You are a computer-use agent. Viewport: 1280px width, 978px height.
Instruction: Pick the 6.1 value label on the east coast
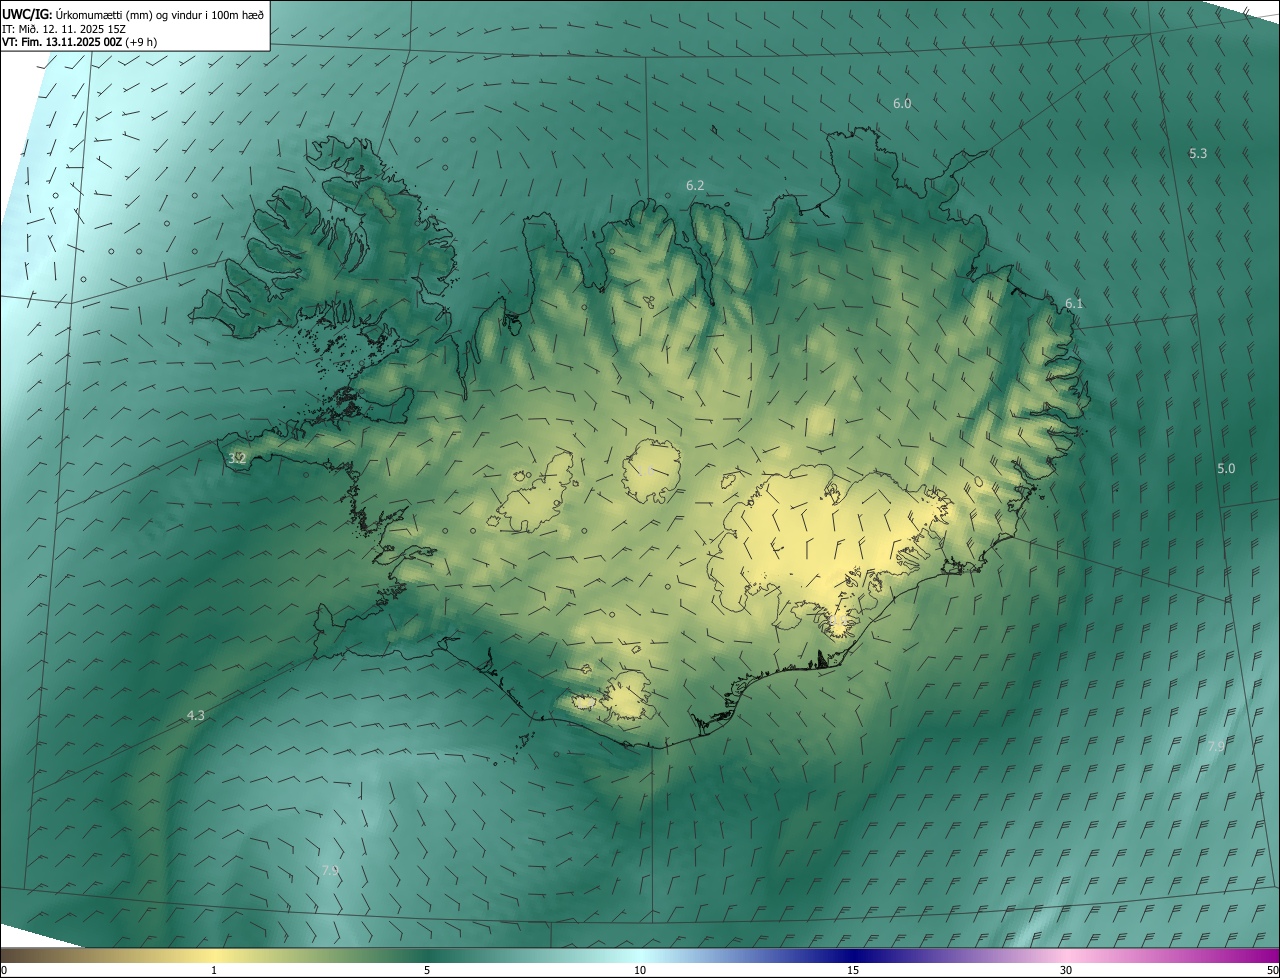tap(1074, 303)
